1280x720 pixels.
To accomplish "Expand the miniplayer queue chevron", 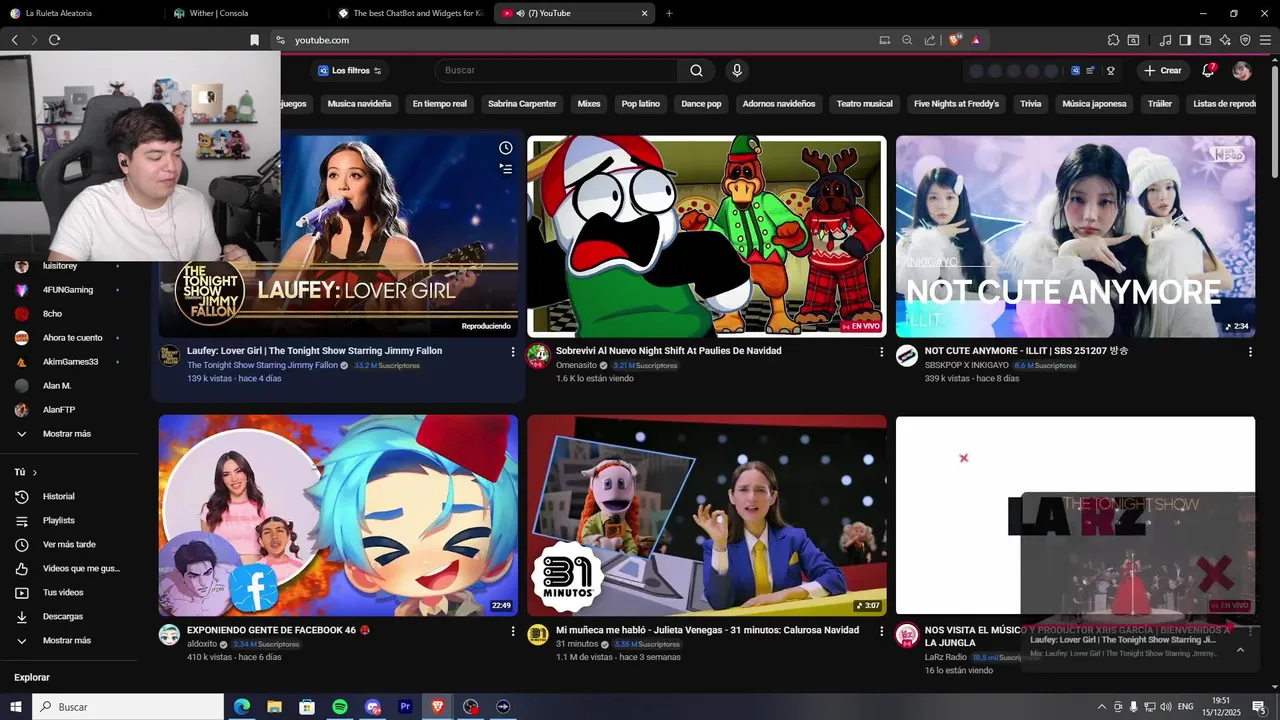I will tap(1240, 650).
